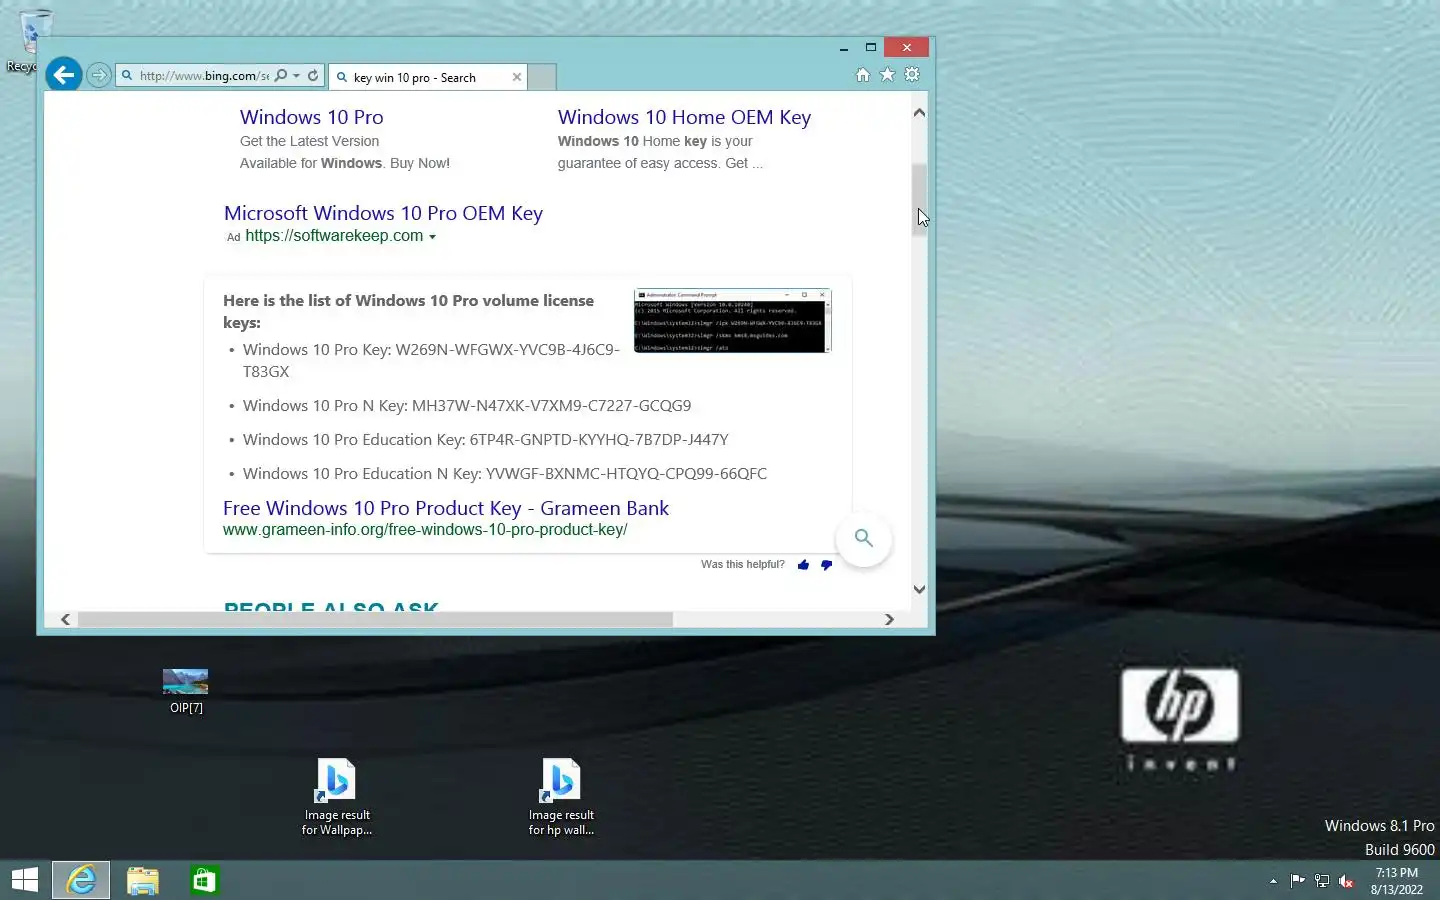Click the round floating search magnifier button
The height and width of the screenshot is (900, 1440).
[x=864, y=538]
